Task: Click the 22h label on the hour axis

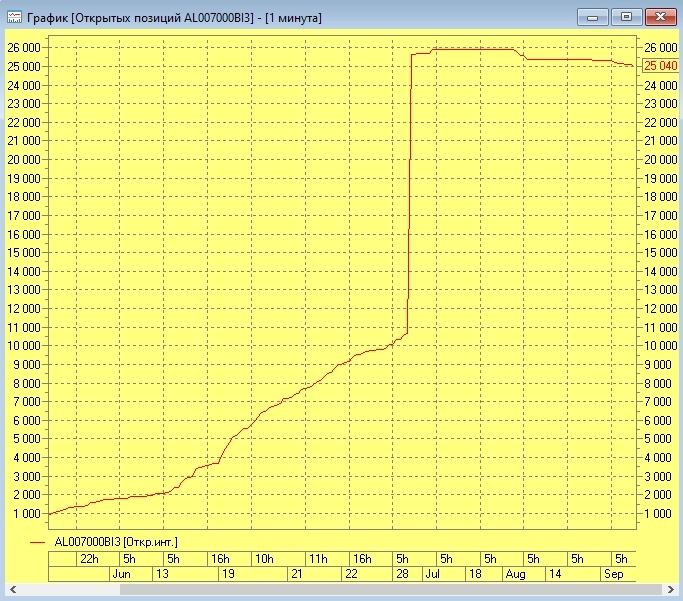Action: (x=89, y=558)
